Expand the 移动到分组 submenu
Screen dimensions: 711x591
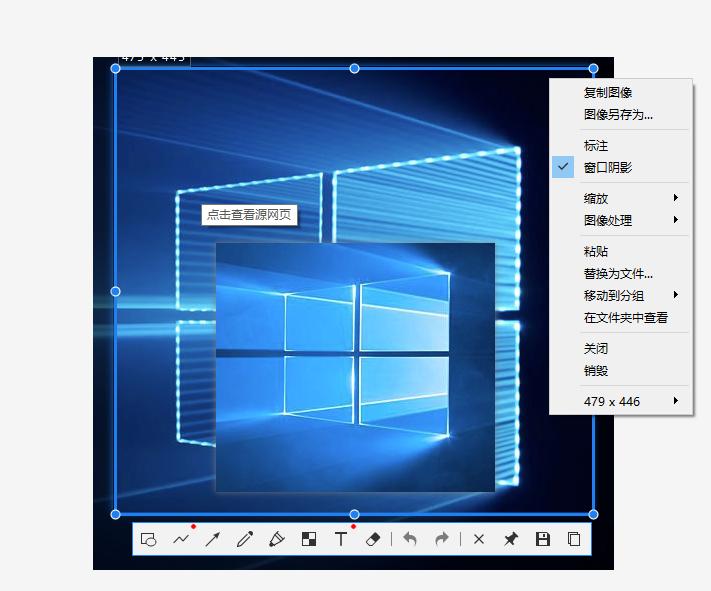coord(621,296)
